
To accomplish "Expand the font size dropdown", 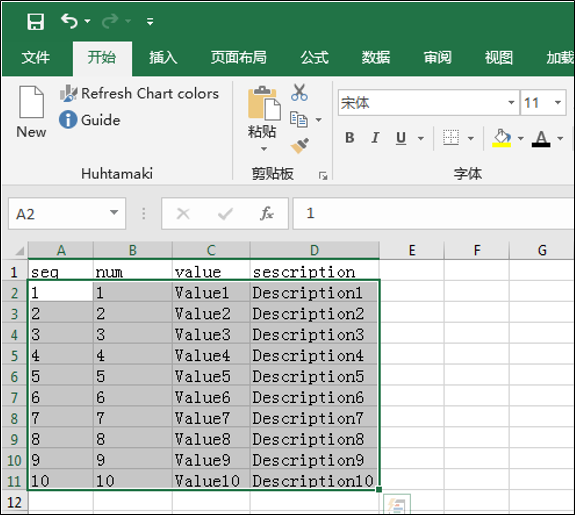I will tap(558, 103).
